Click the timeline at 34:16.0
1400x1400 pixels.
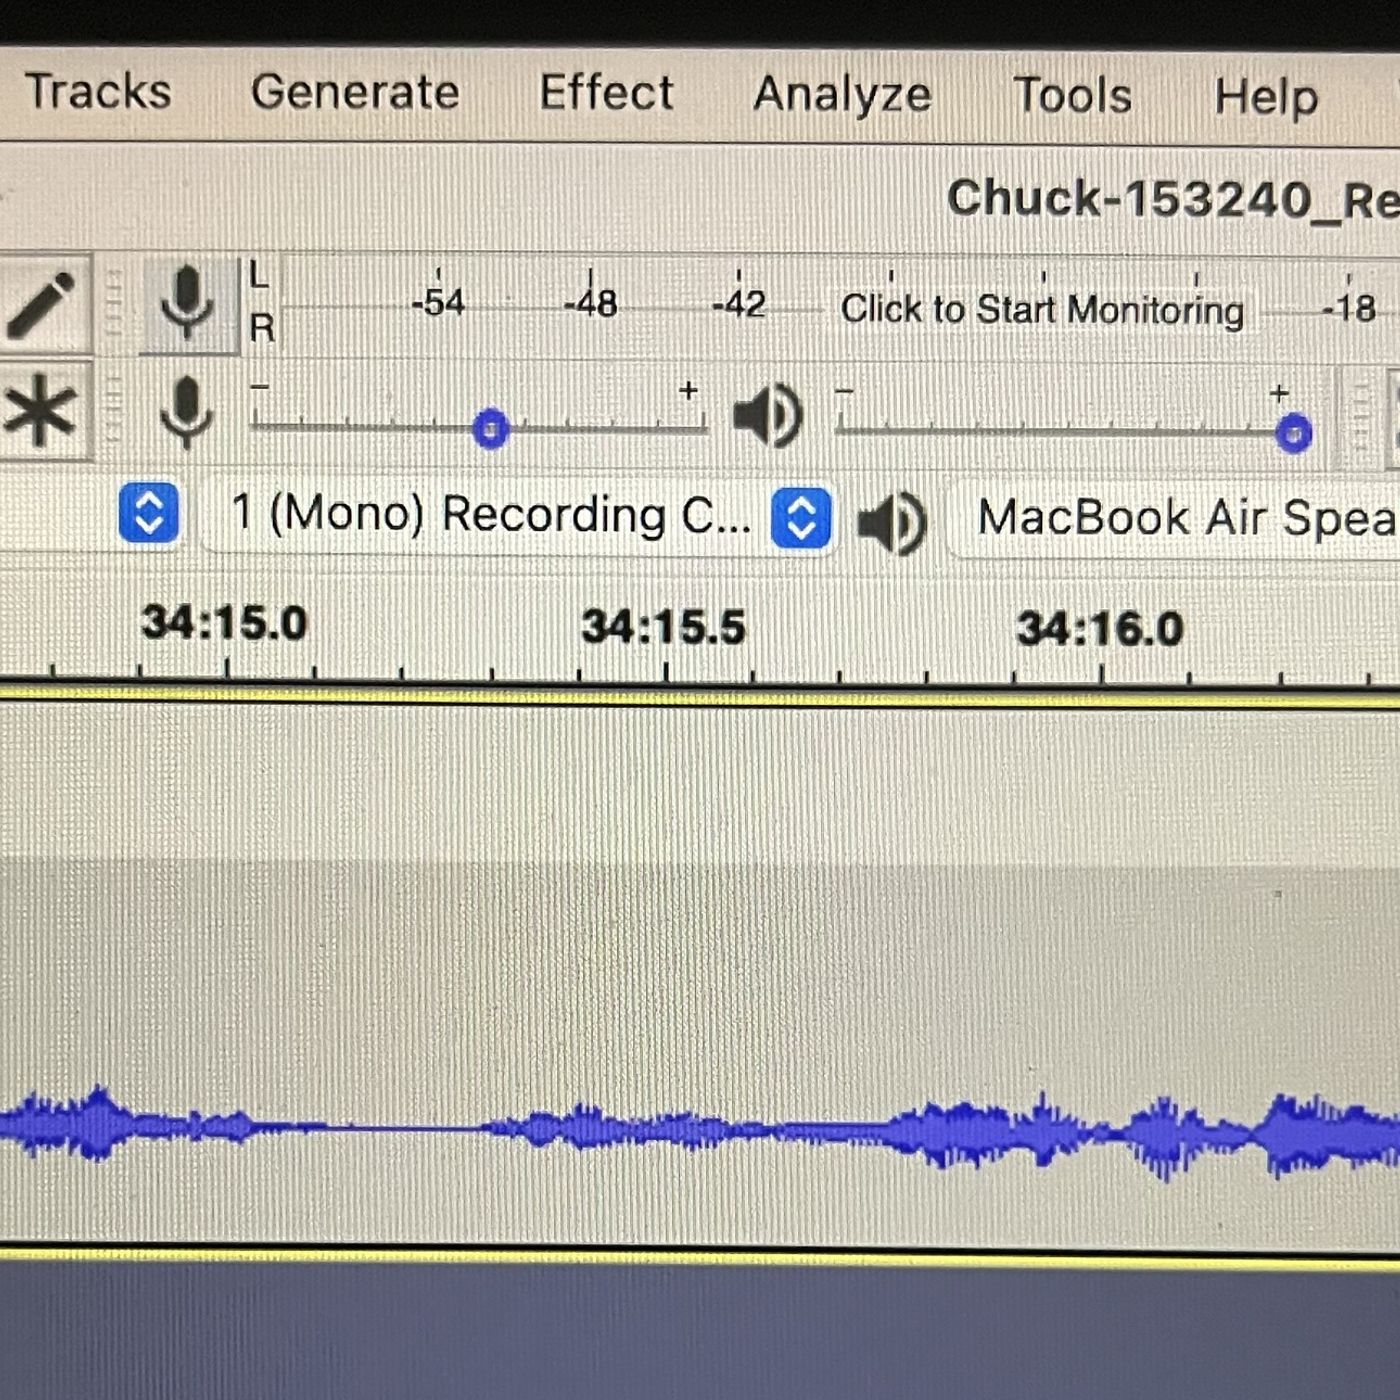(x=1100, y=629)
